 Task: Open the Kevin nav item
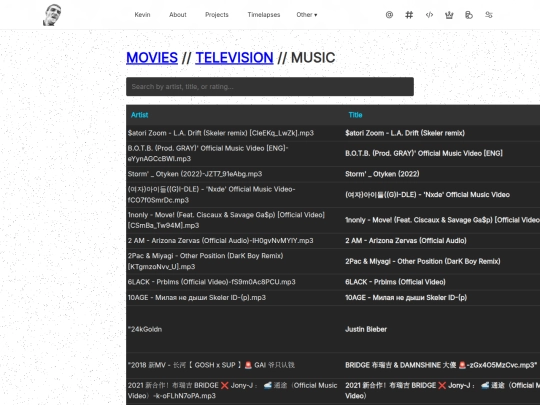pos(142,15)
